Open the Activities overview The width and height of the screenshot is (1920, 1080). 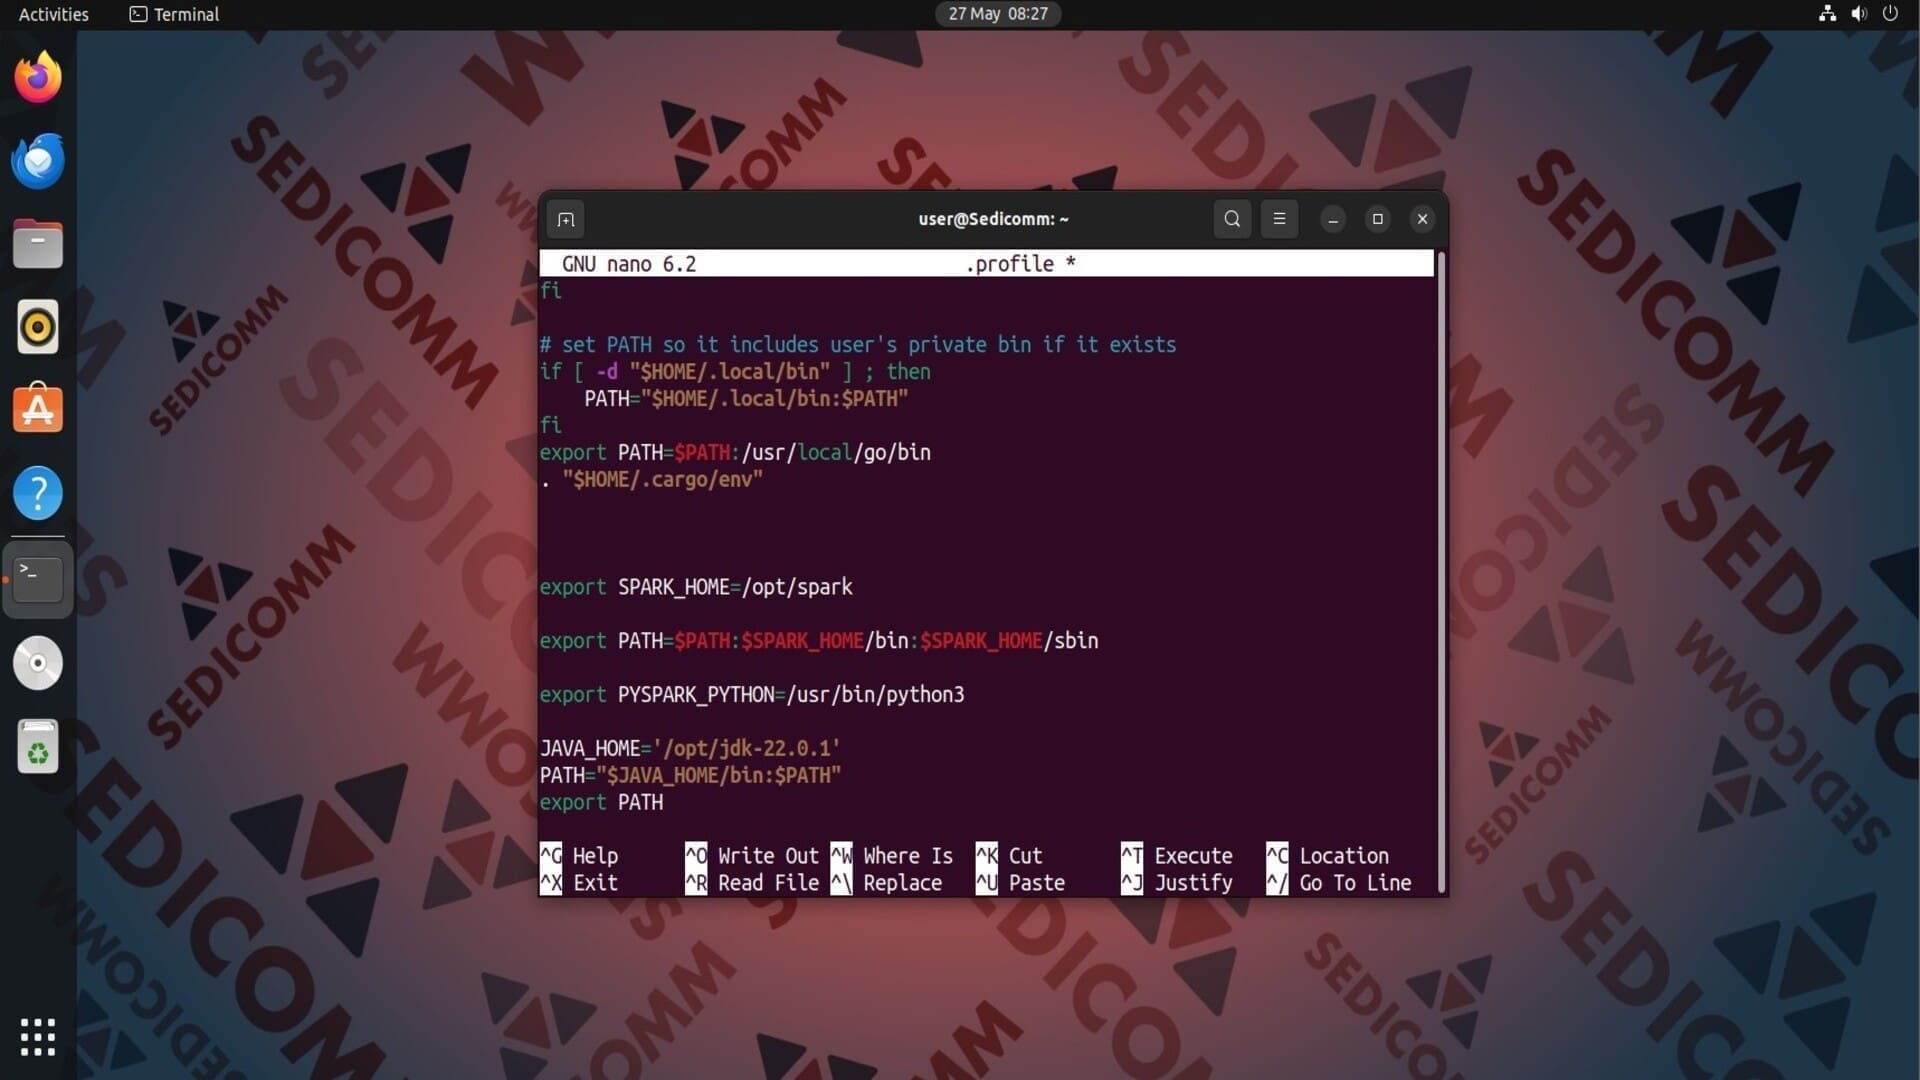pos(54,14)
